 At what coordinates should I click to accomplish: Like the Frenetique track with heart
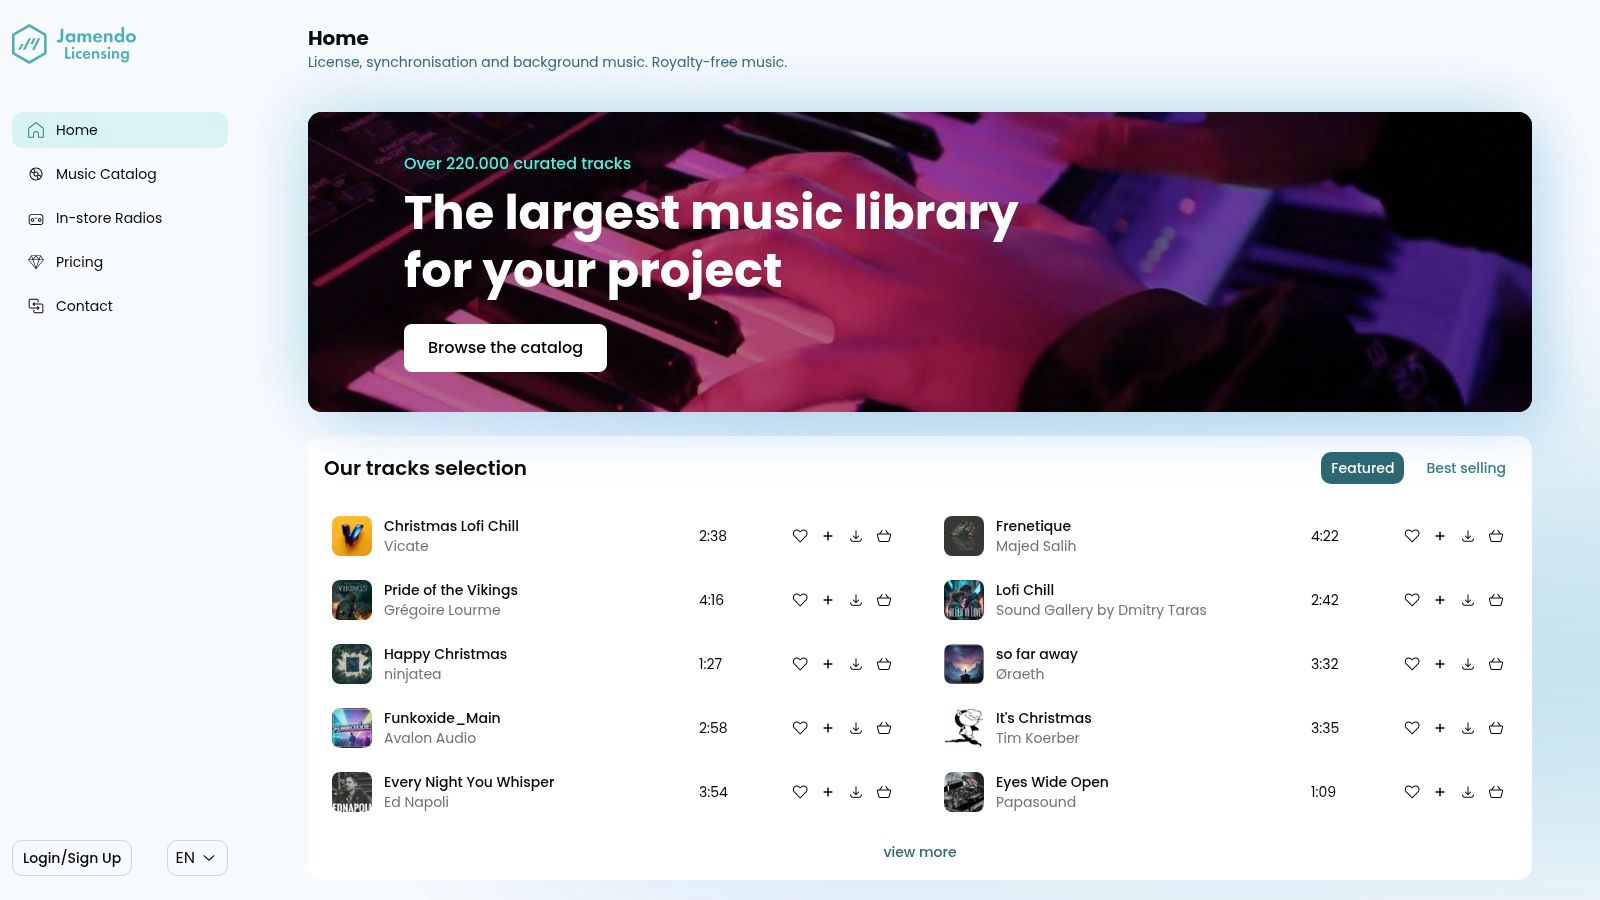pos(1412,536)
